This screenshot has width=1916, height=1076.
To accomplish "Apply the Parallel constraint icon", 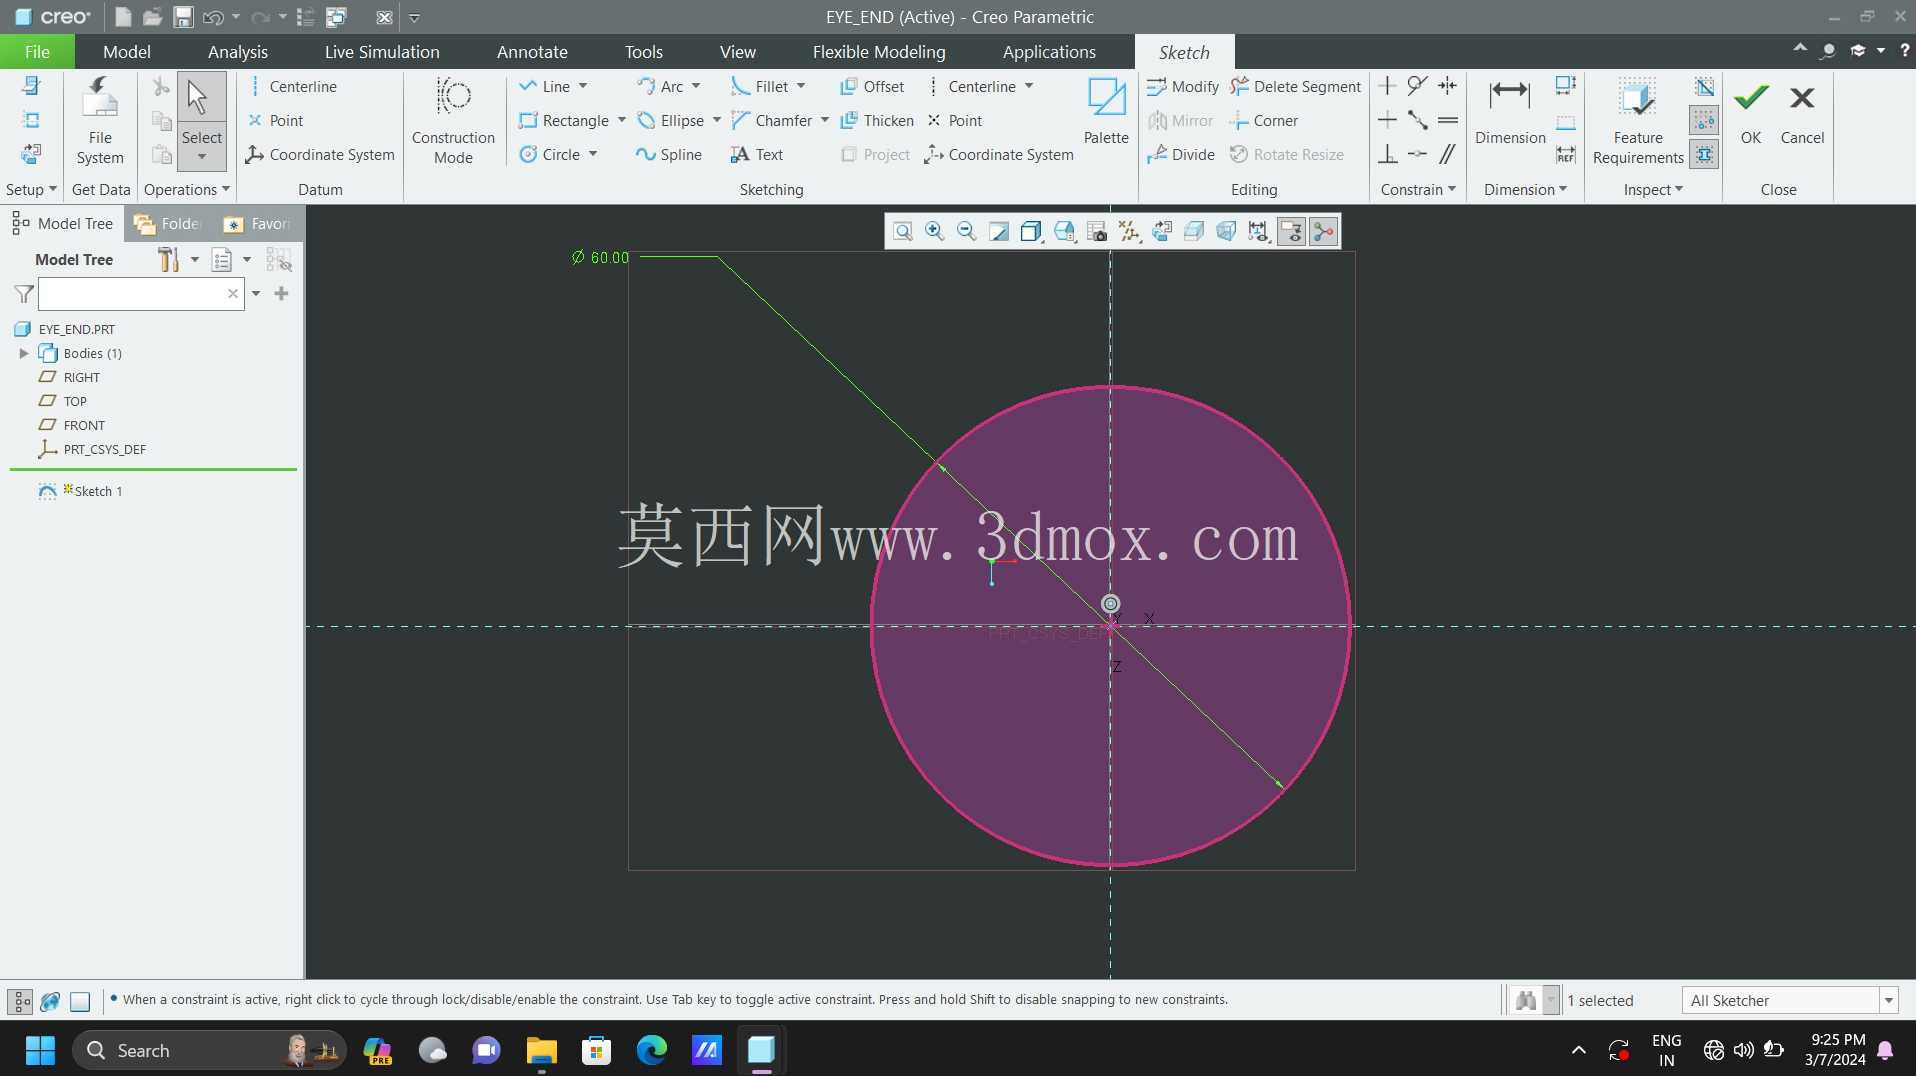I will 1447,154.
